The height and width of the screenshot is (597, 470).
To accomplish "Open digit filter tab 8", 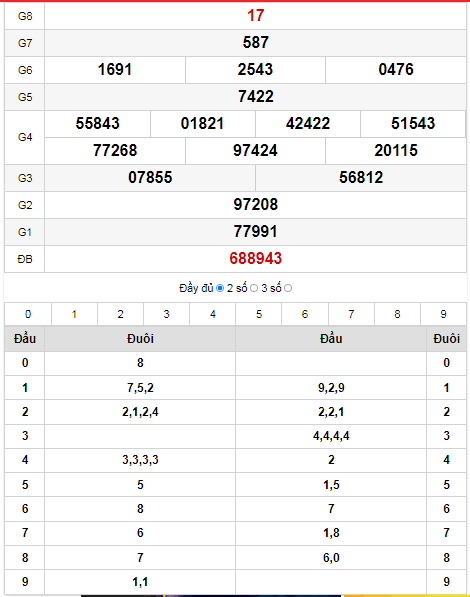I will (397, 314).
